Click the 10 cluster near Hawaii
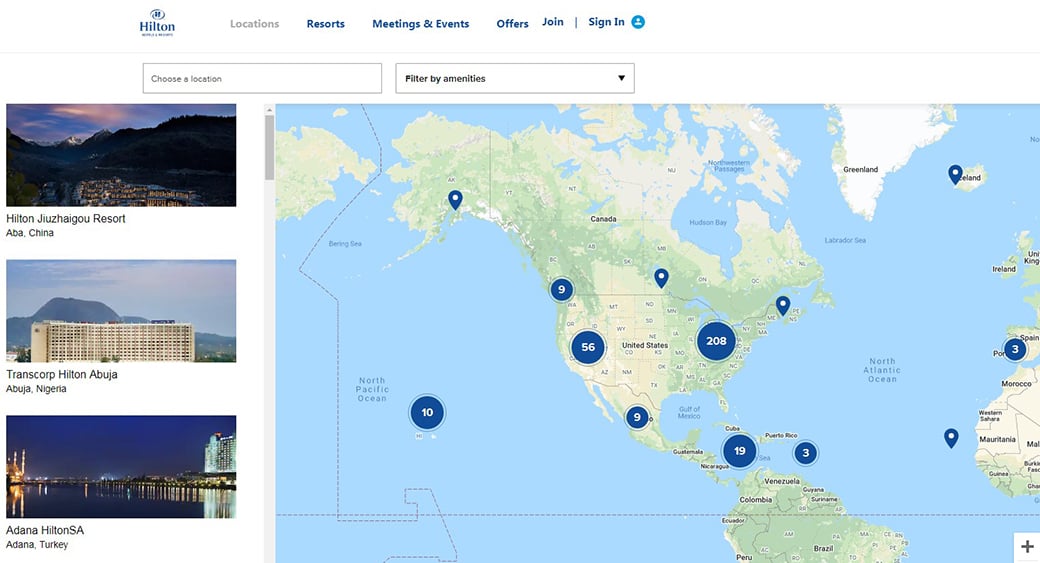The image size is (1040, 563). 427,412
